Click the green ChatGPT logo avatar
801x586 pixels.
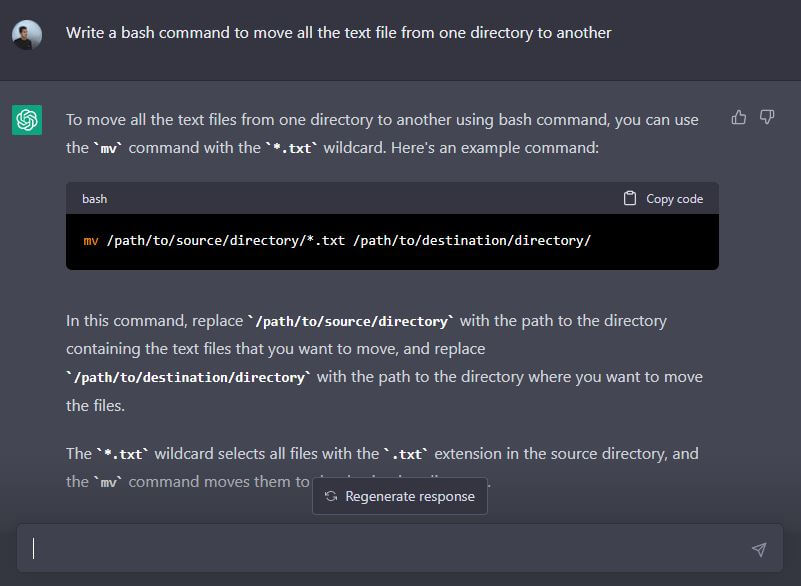[x=27, y=121]
